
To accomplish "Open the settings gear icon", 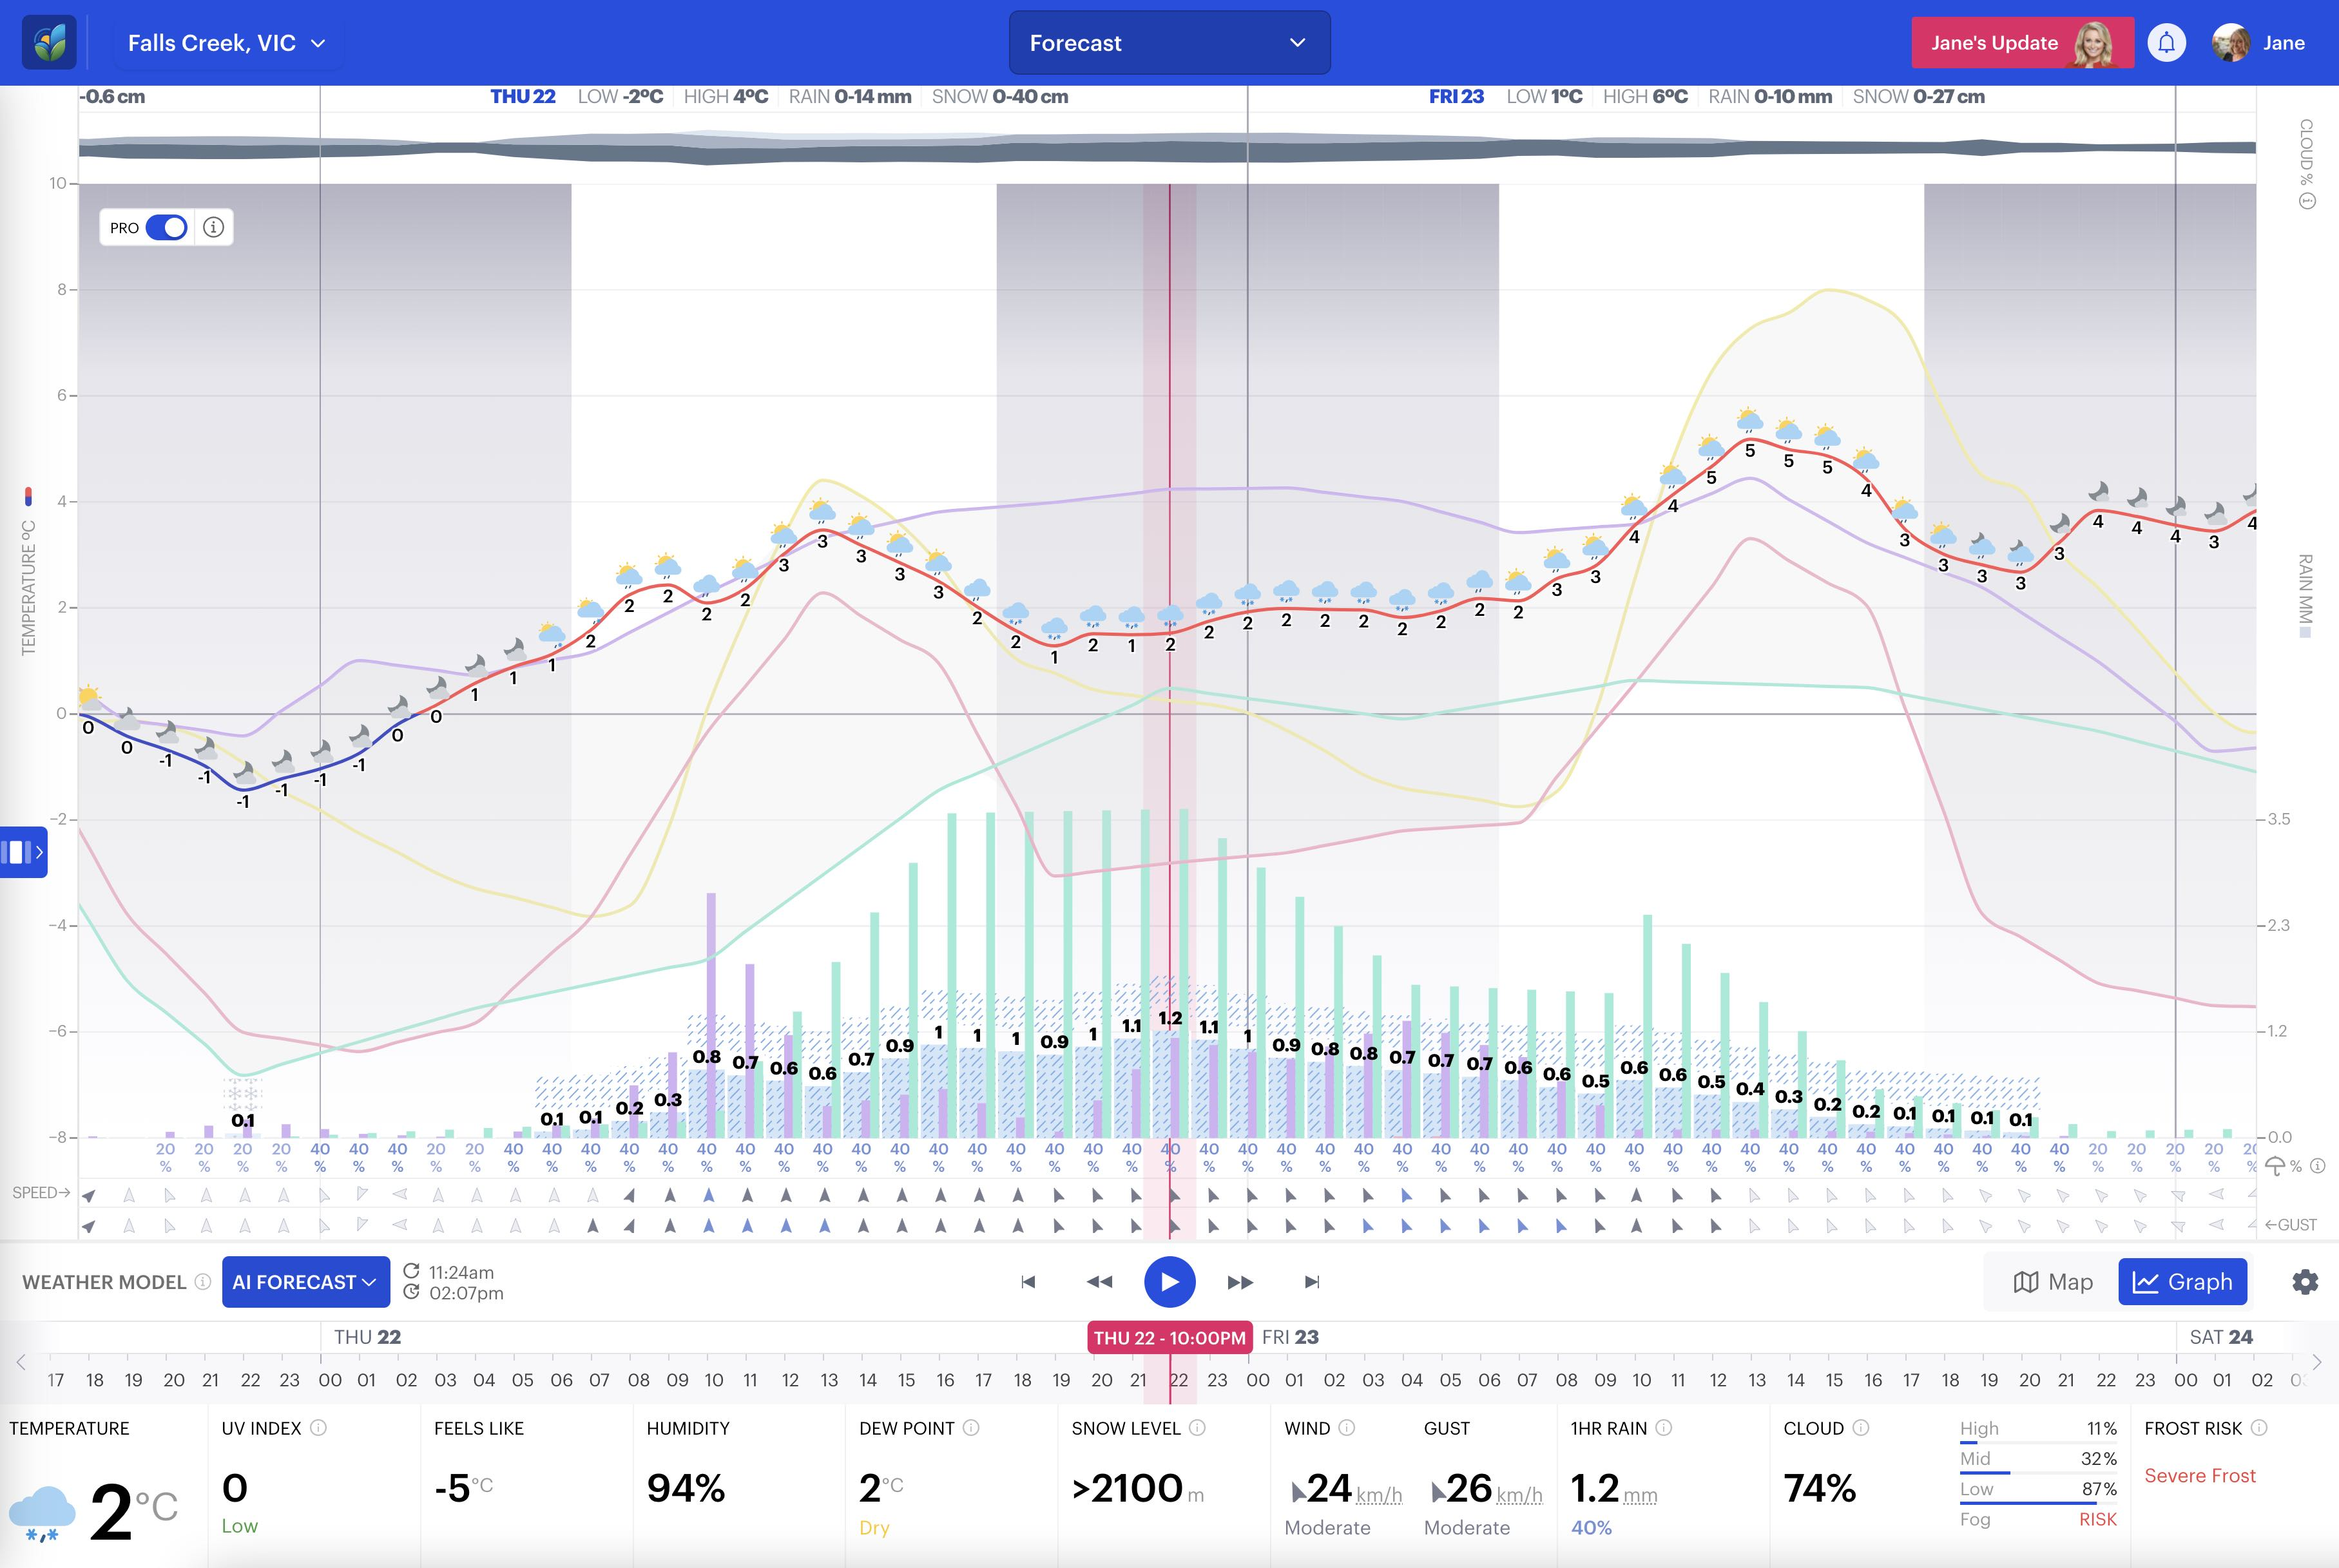I will 2304,1282.
